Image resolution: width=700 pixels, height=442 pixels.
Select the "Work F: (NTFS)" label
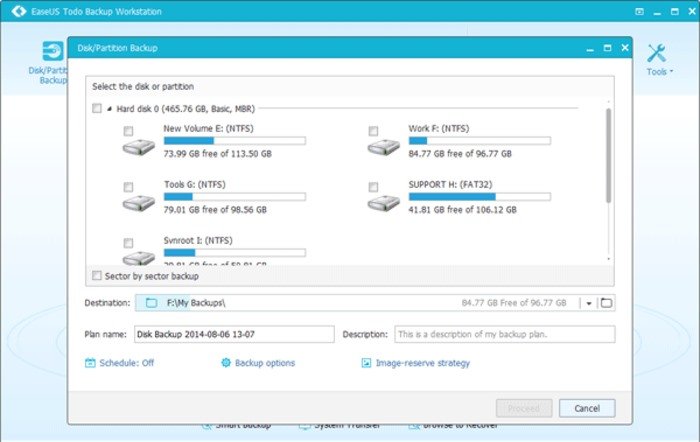(x=439, y=129)
